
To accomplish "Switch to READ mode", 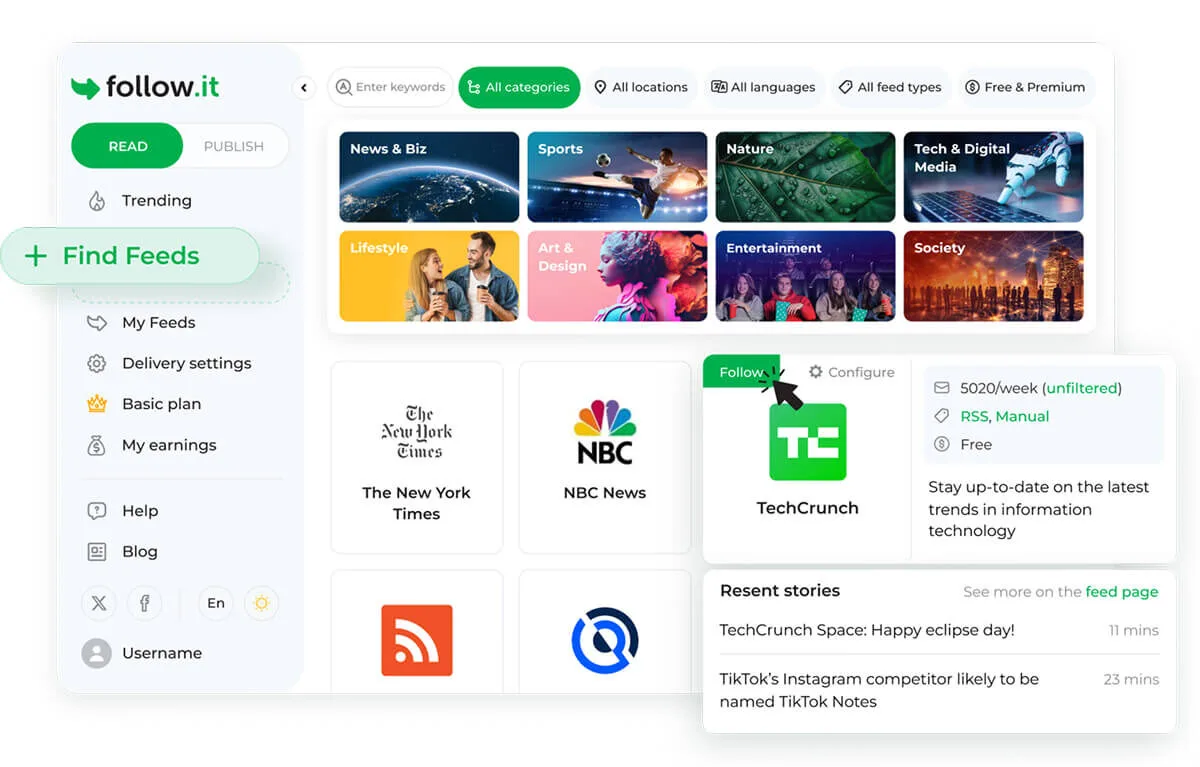I will point(127,146).
